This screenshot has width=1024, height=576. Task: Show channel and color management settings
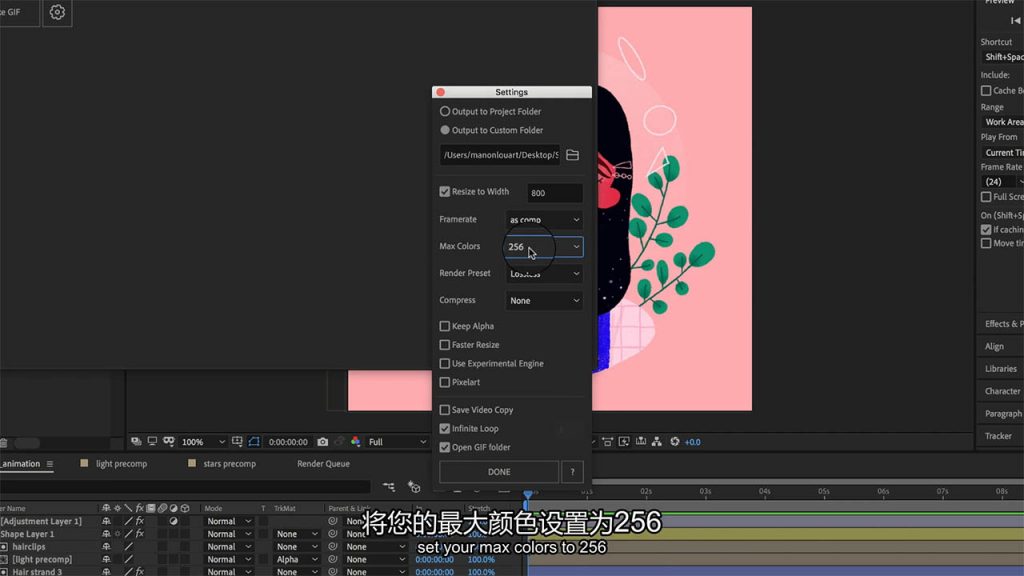tap(356, 442)
